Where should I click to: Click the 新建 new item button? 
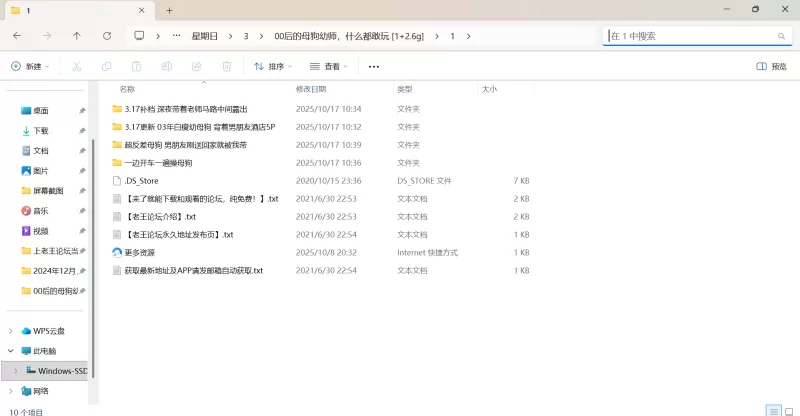30,67
